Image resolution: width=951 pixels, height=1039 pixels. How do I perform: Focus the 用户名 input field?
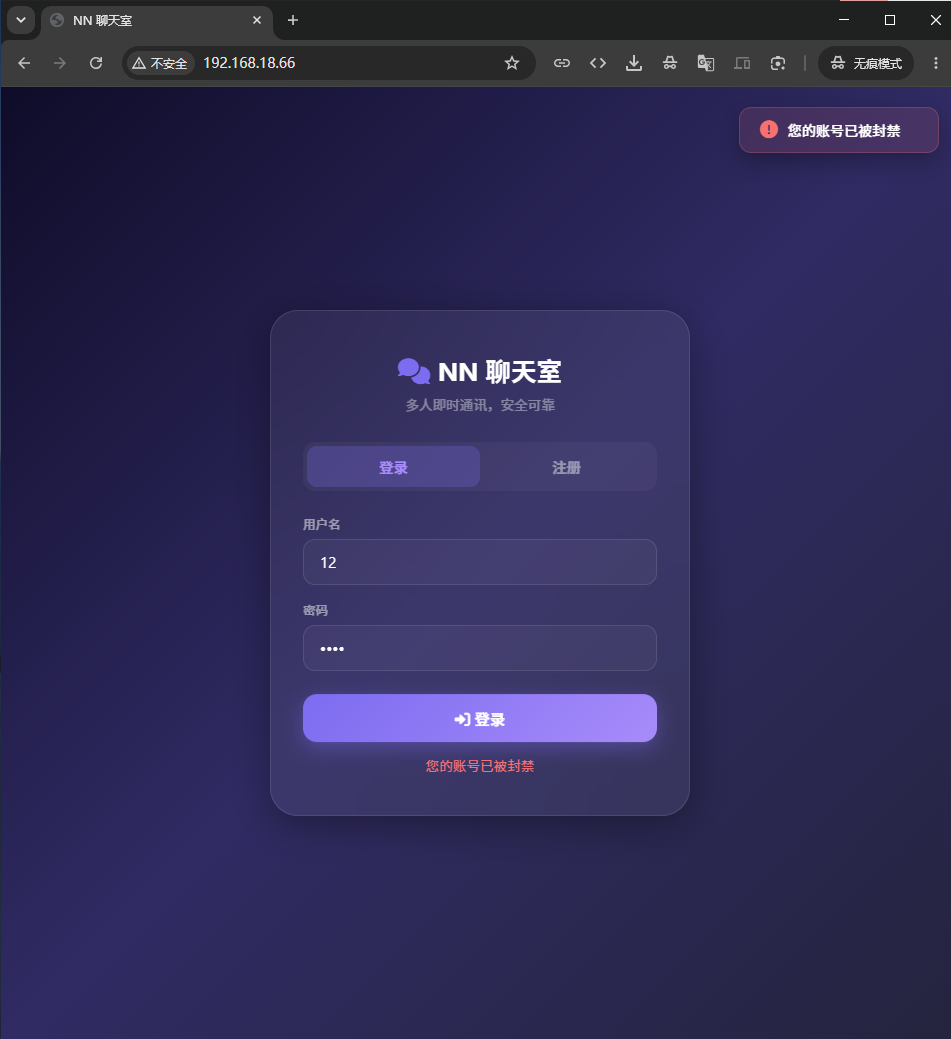coord(480,562)
